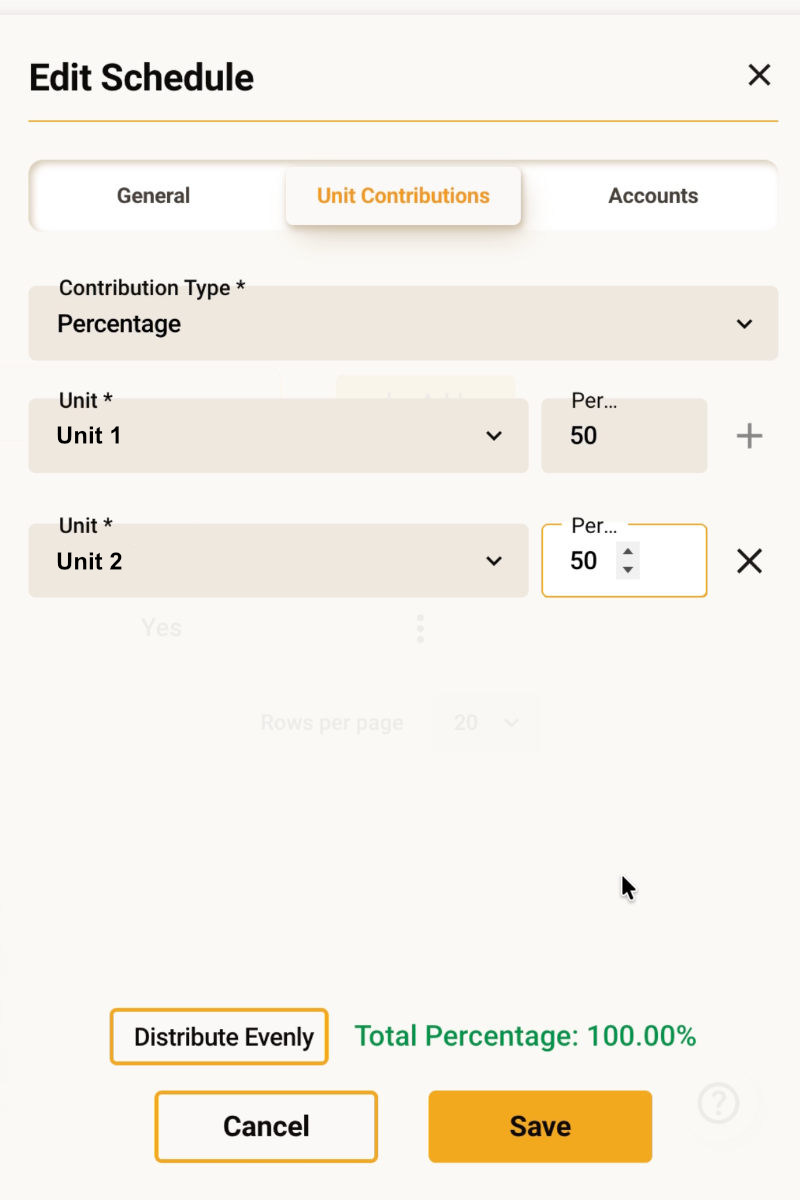The image size is (800, 1200).
Task: Increase Unit 2 percentage with up arrow
Action: [628, 551]
